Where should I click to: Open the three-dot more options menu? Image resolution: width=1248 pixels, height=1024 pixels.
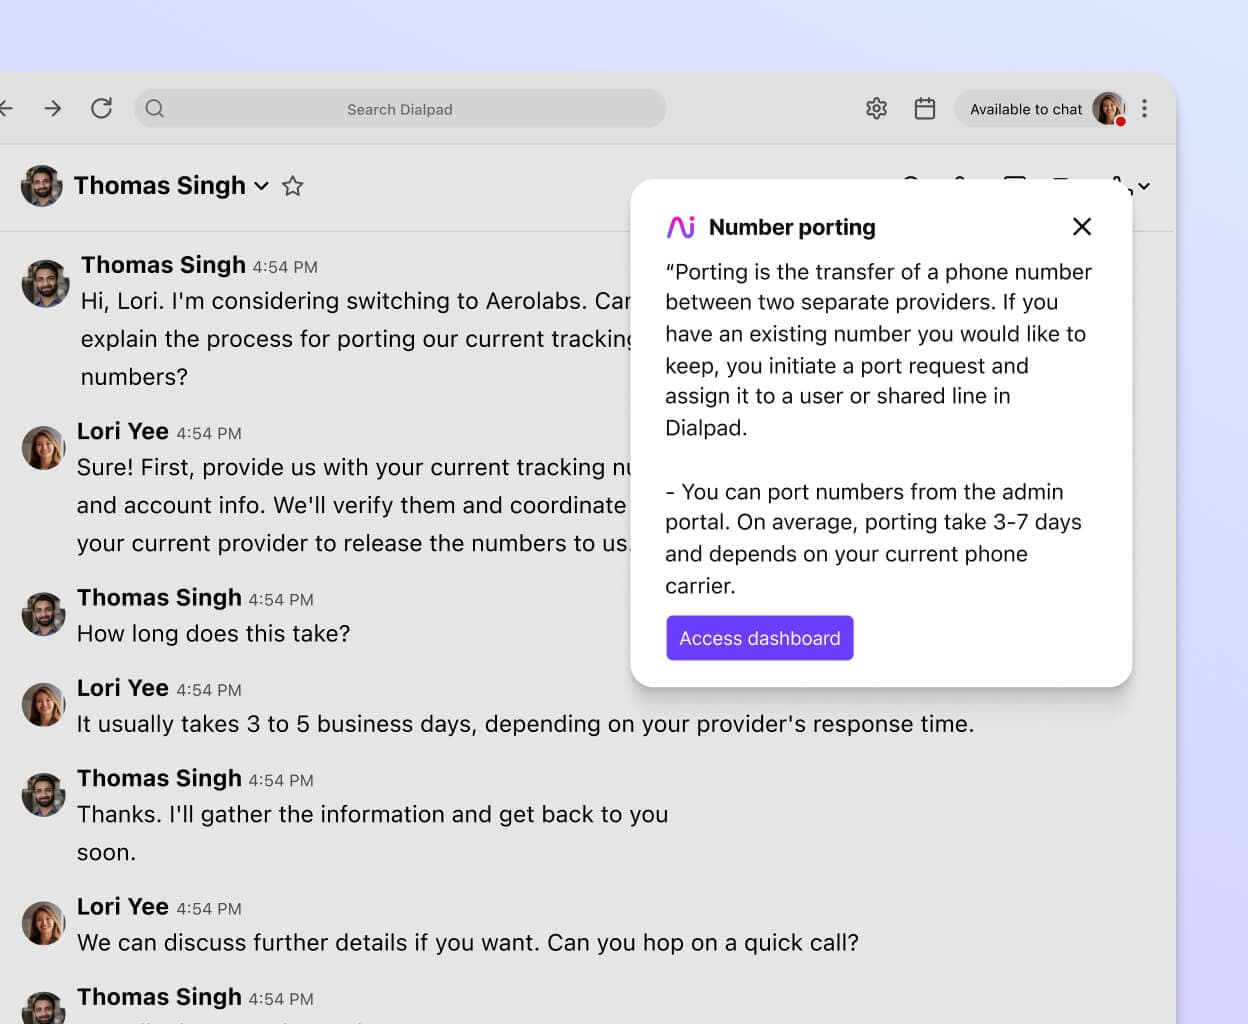point(1144,109)
